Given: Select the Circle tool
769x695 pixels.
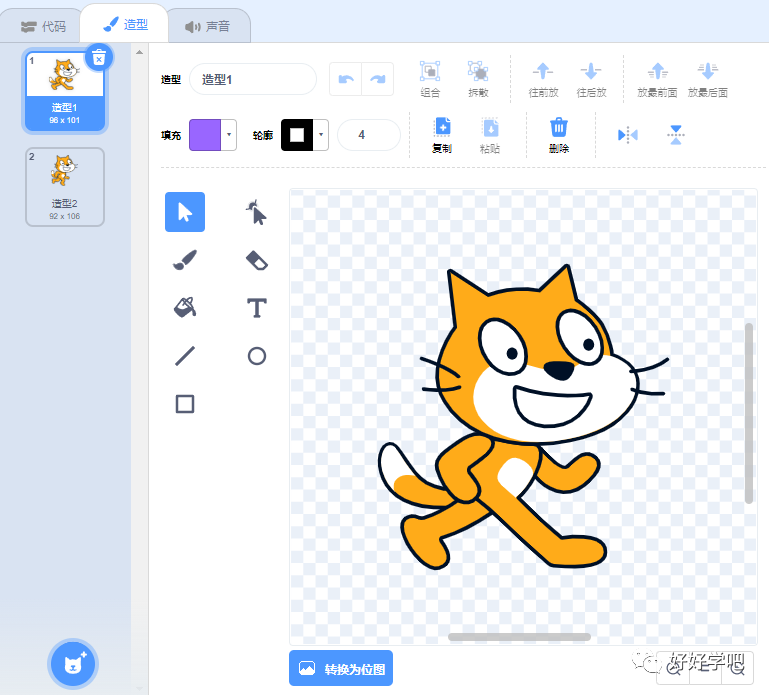Looking at the screenshot, I should (256, 356).
